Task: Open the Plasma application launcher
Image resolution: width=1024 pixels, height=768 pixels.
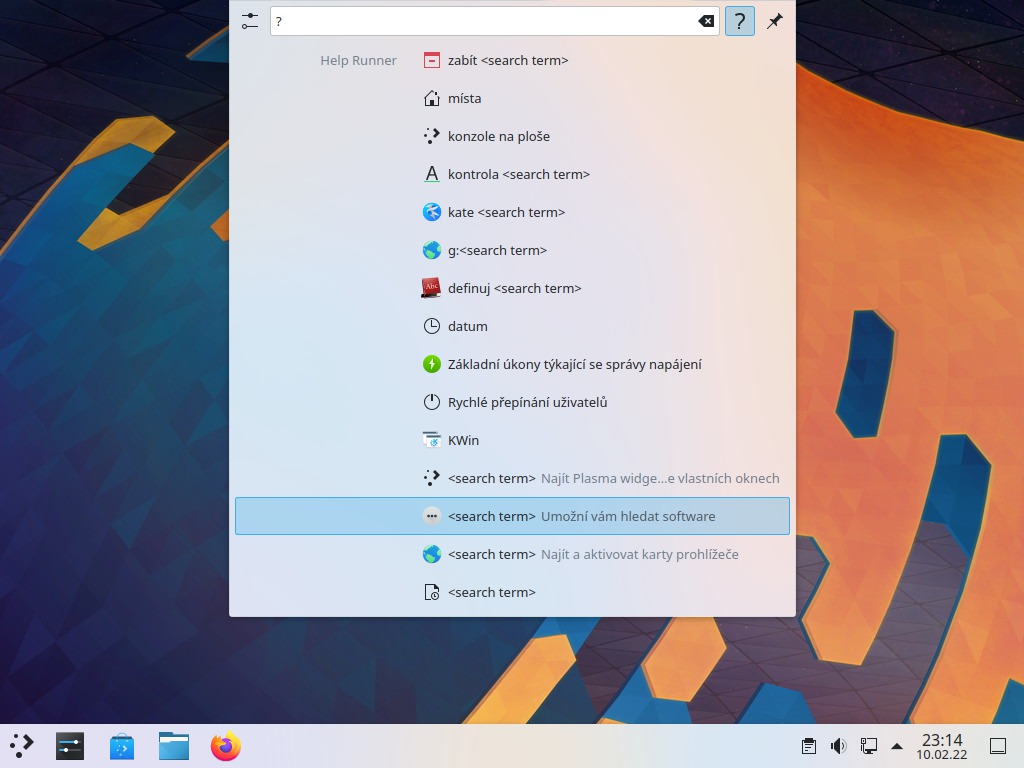Action: click(20, 746)
